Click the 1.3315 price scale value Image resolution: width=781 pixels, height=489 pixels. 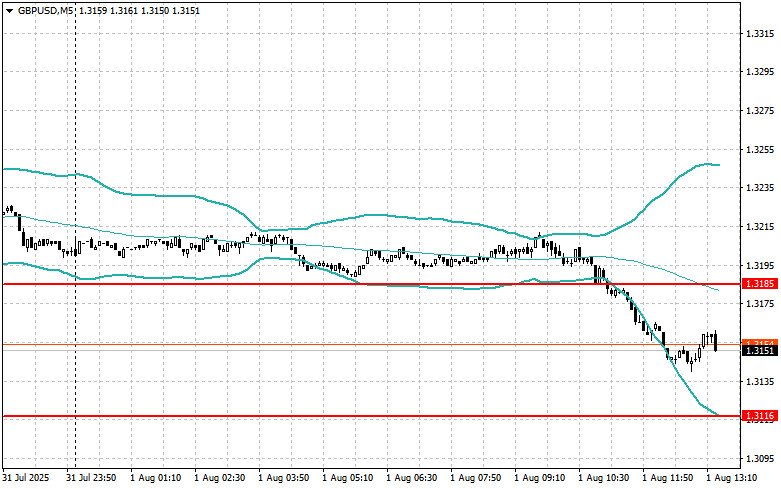point(761,34)
